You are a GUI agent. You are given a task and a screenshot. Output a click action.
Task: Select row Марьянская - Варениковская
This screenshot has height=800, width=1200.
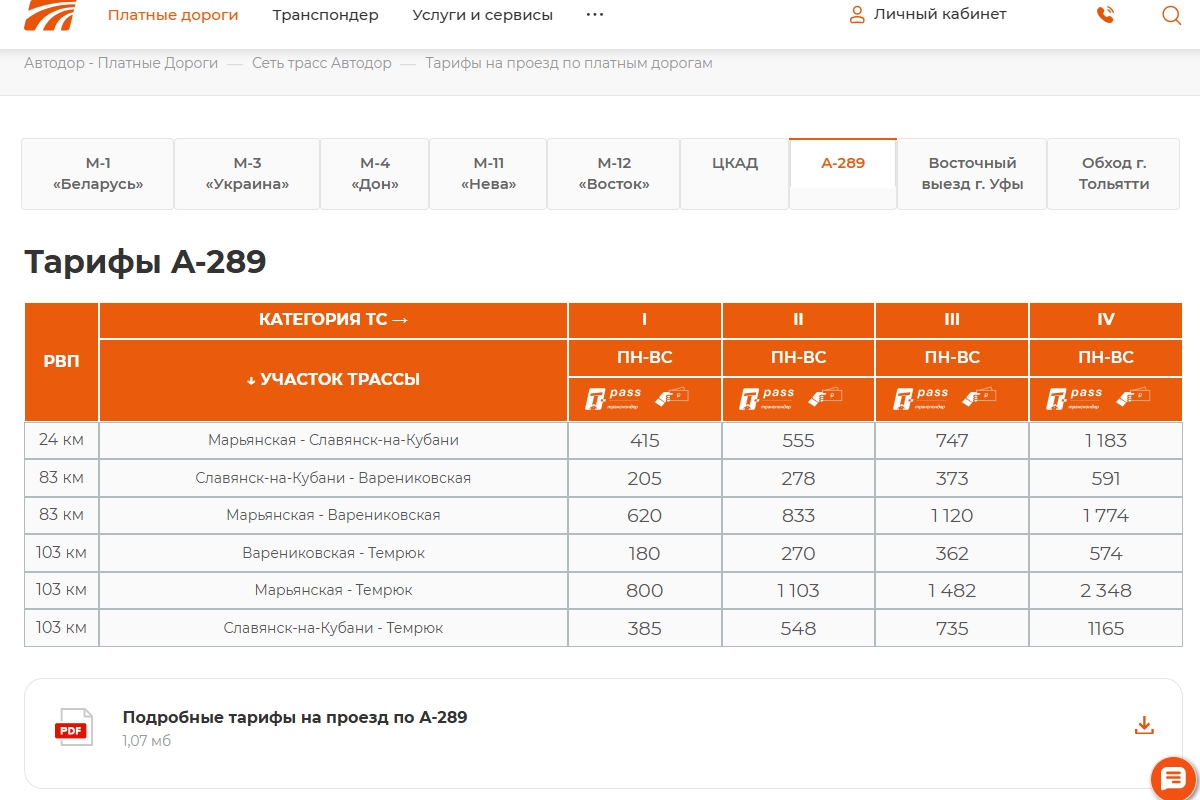[x=603, y=516]
